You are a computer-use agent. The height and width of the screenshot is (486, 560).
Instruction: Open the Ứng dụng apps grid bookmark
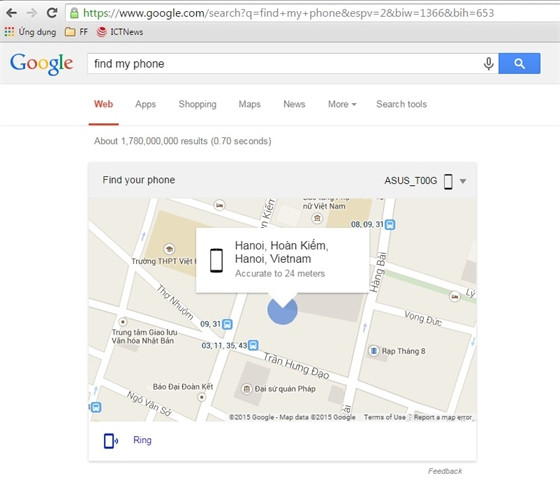tap(30, 32)
